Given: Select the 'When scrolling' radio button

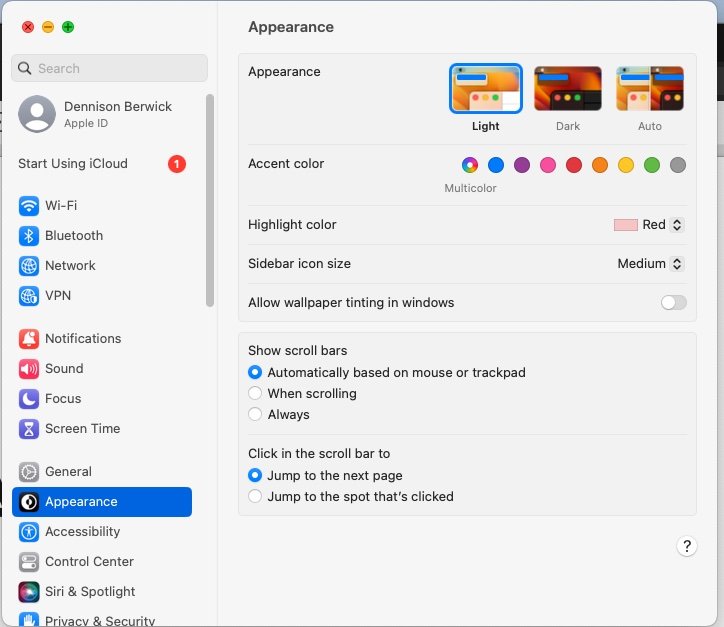Looking at the screenshot, I should coord(255,393).
